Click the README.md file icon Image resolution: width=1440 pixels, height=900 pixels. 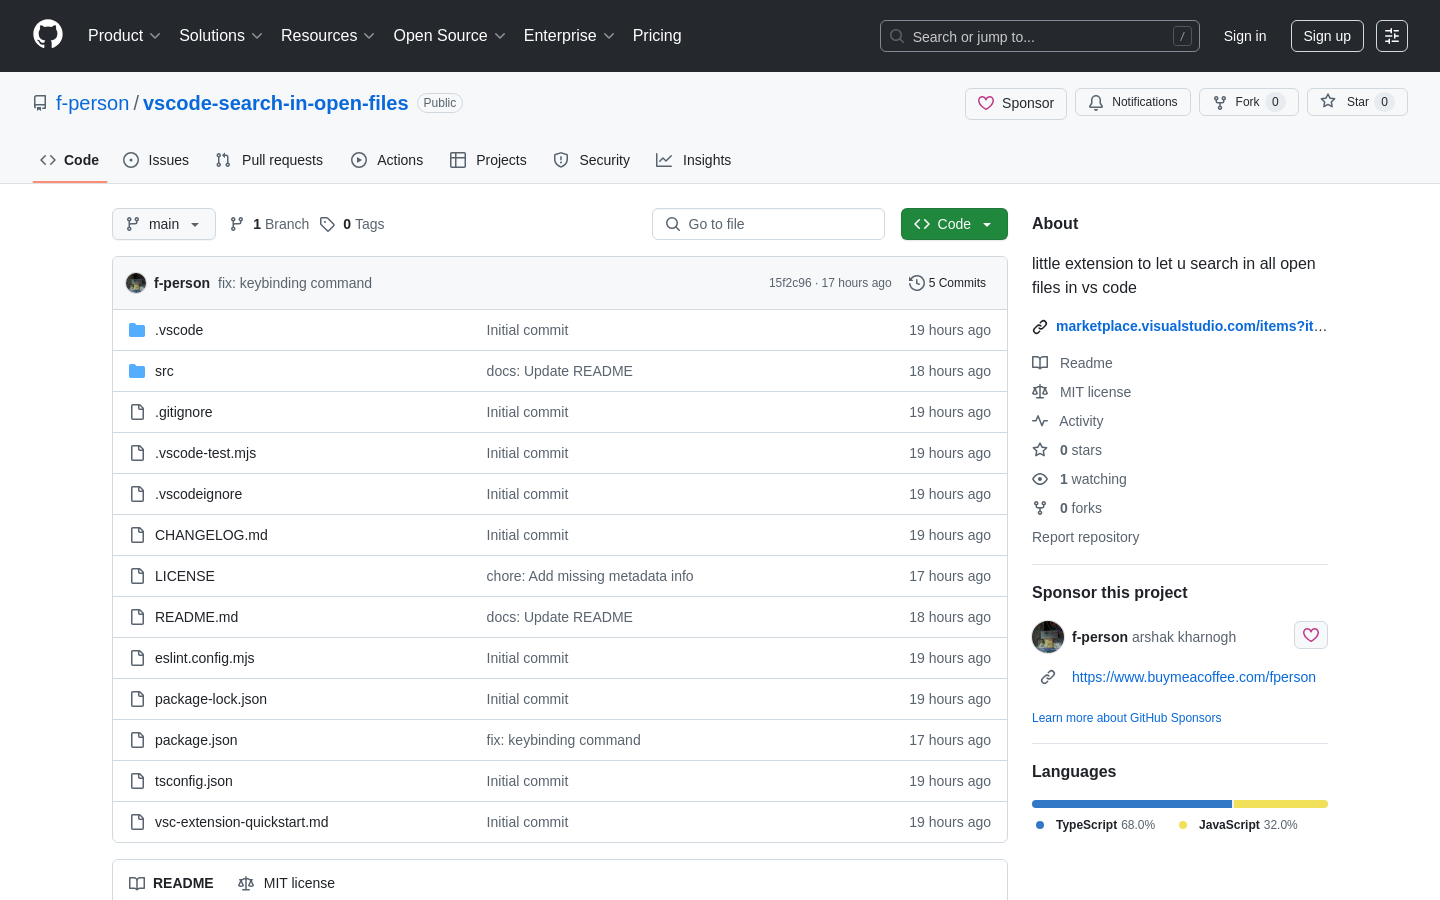(x=137, y=617)
